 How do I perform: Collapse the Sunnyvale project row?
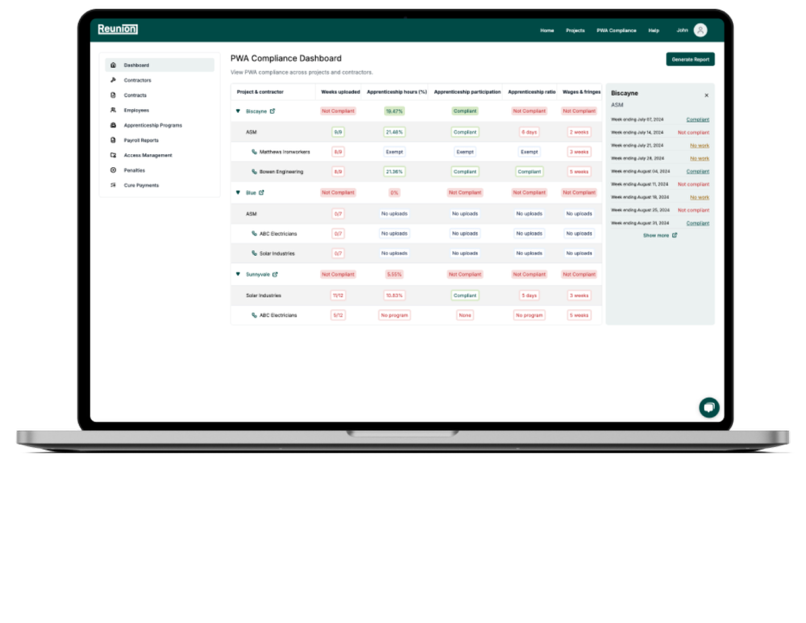click(x=238, y=274)
